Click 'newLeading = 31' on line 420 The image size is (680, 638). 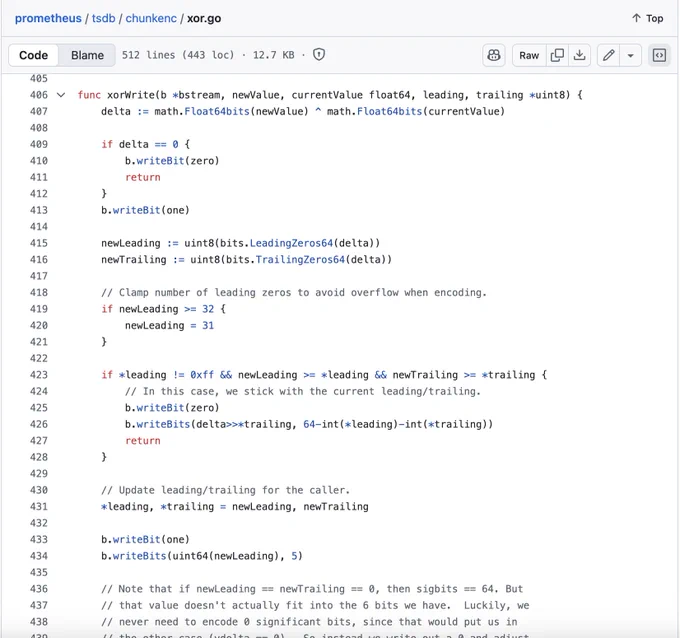tap(170, 326)
